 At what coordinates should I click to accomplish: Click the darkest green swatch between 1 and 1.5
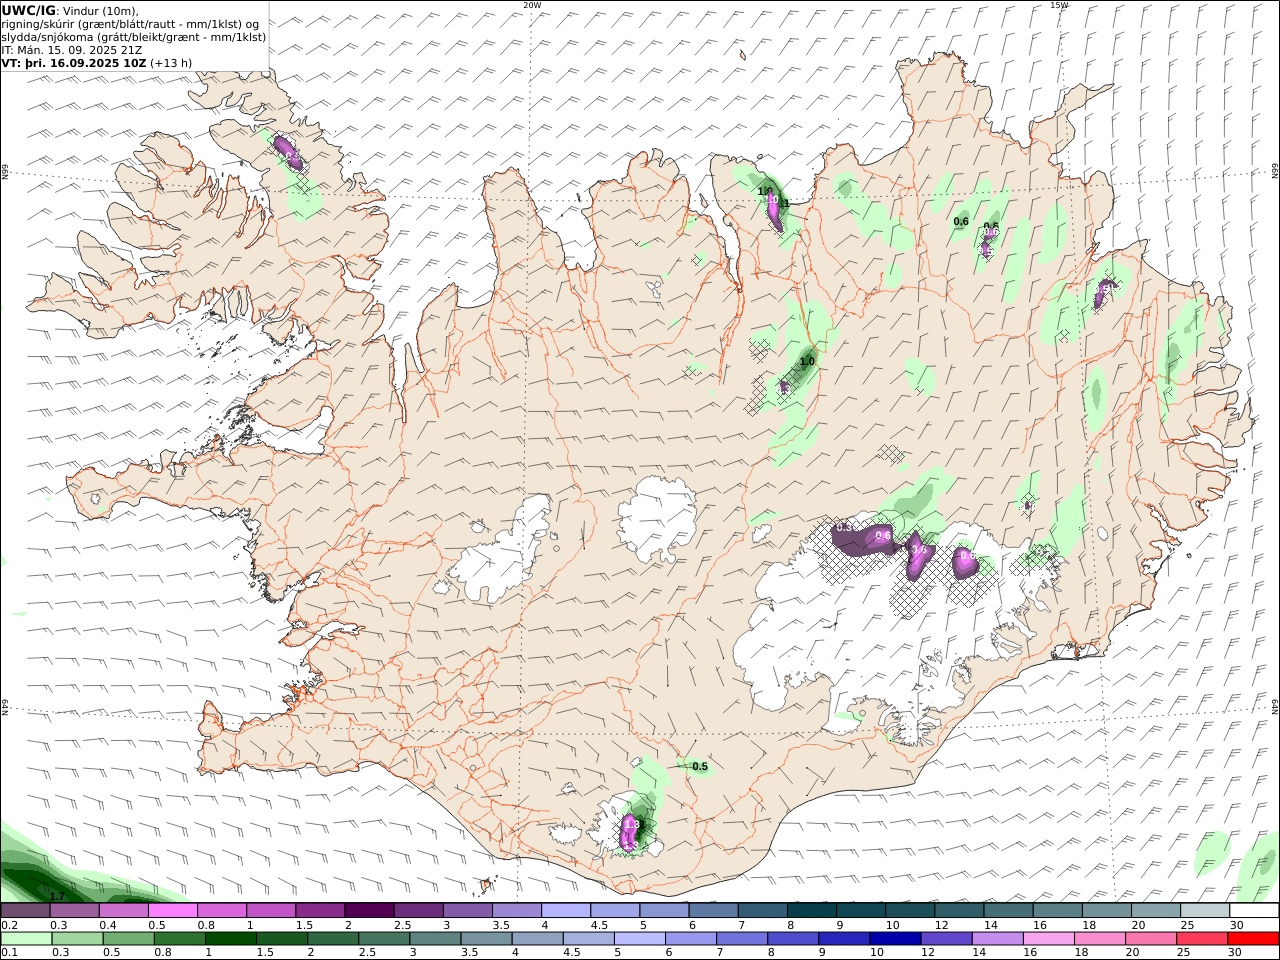tap(230, 938)
